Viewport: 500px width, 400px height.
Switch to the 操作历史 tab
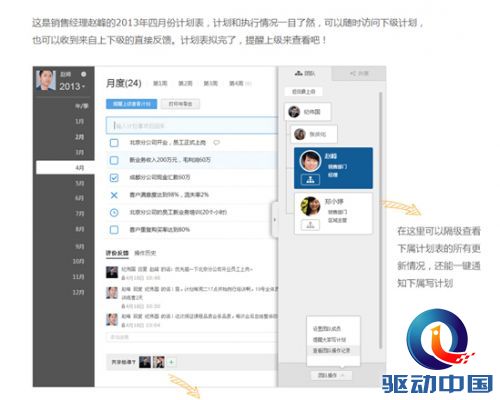[x=145, y=253]
